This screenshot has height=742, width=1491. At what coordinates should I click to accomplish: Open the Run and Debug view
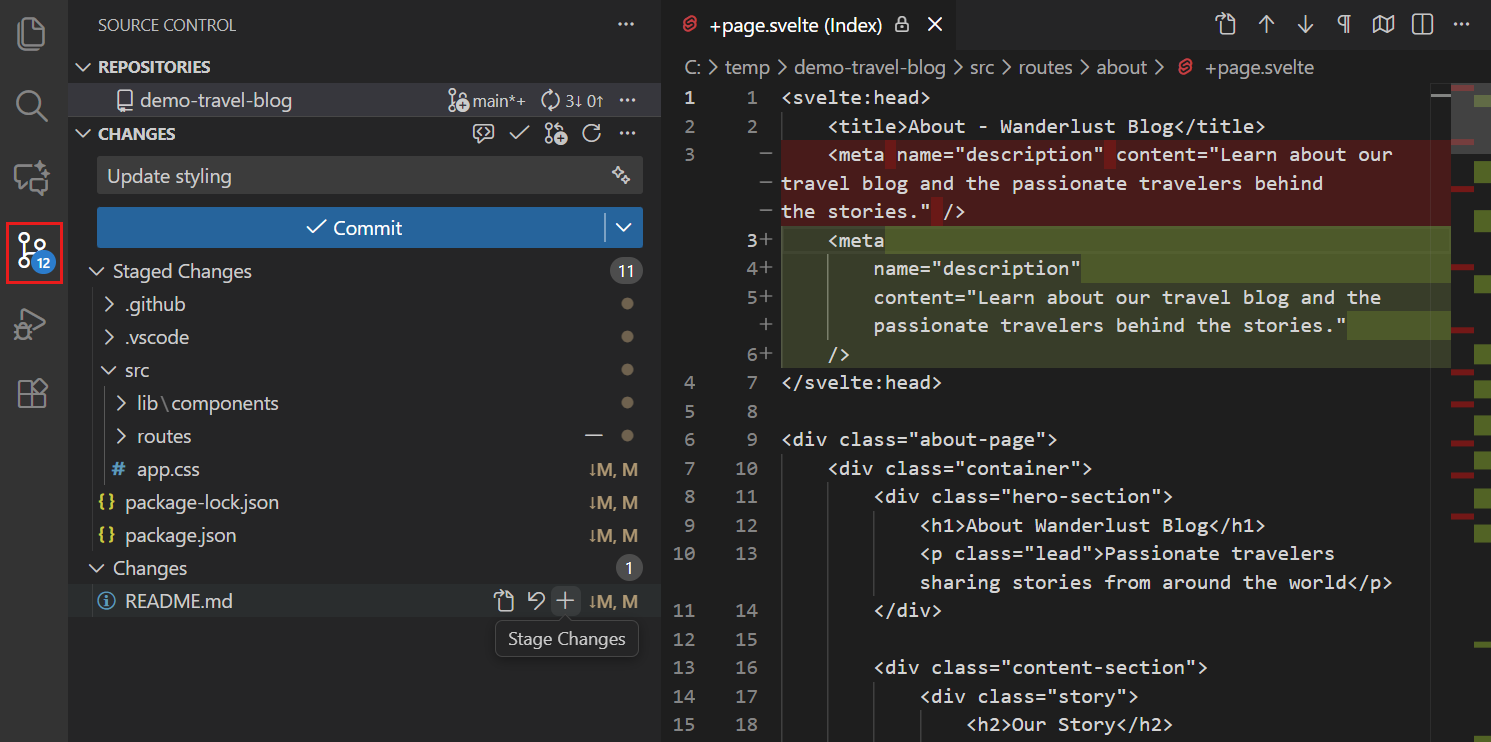[31, 324]
